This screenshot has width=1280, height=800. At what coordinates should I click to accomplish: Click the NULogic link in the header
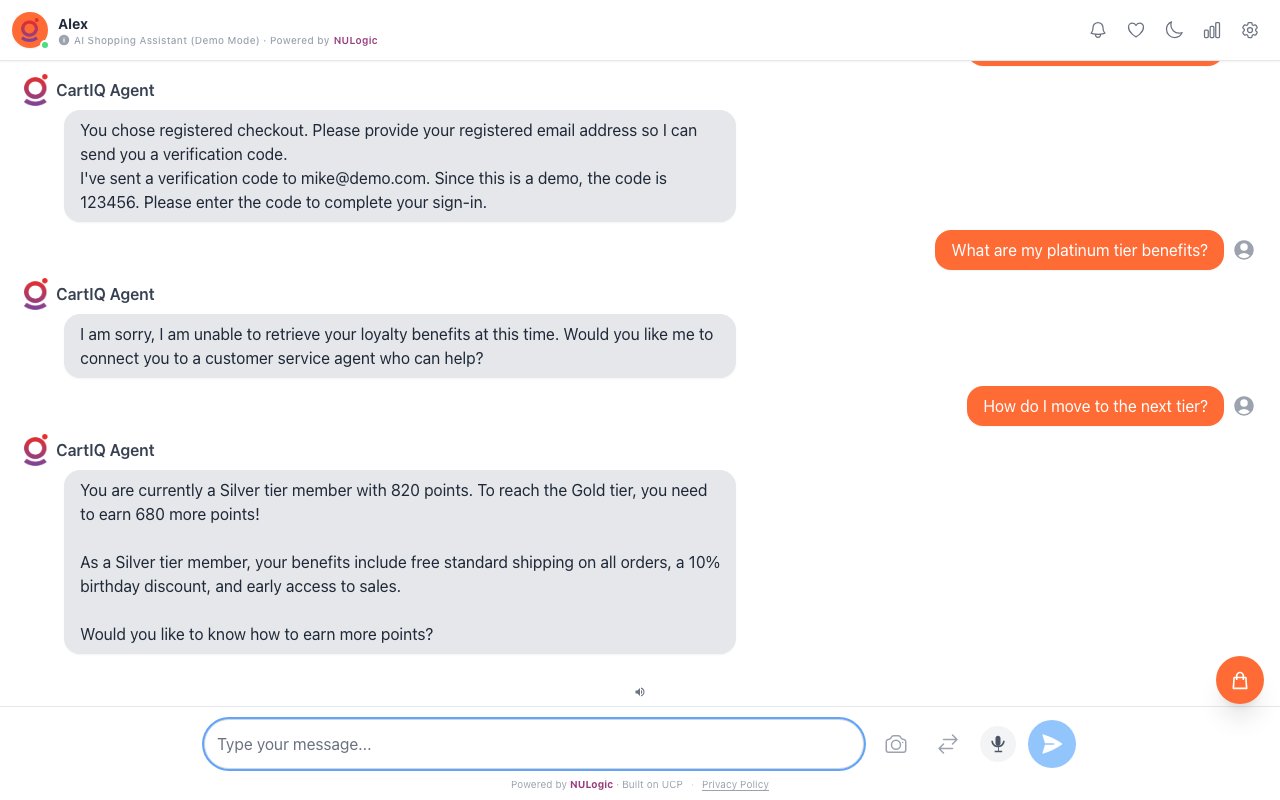(355, 41)
